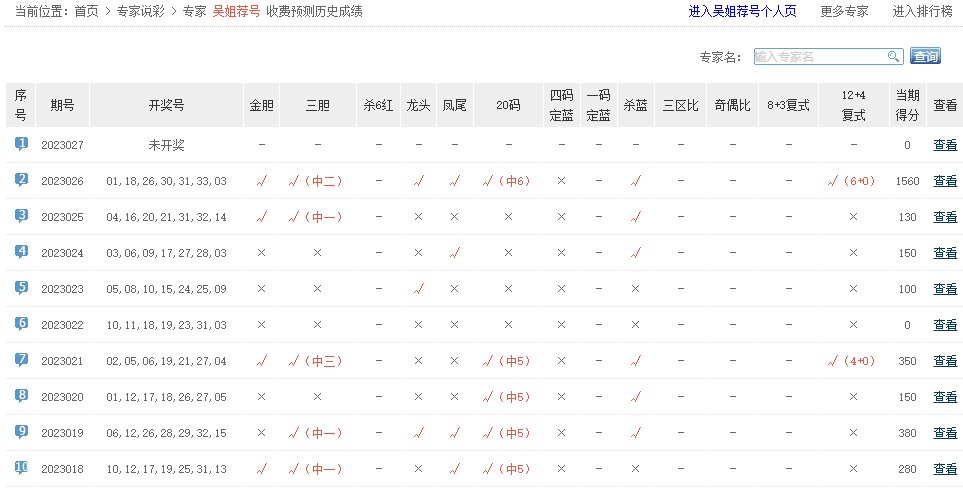The image size is (963, 488).
Task: View details for issue 2023018
Action: pyautogui.click(x=944, y=469)
